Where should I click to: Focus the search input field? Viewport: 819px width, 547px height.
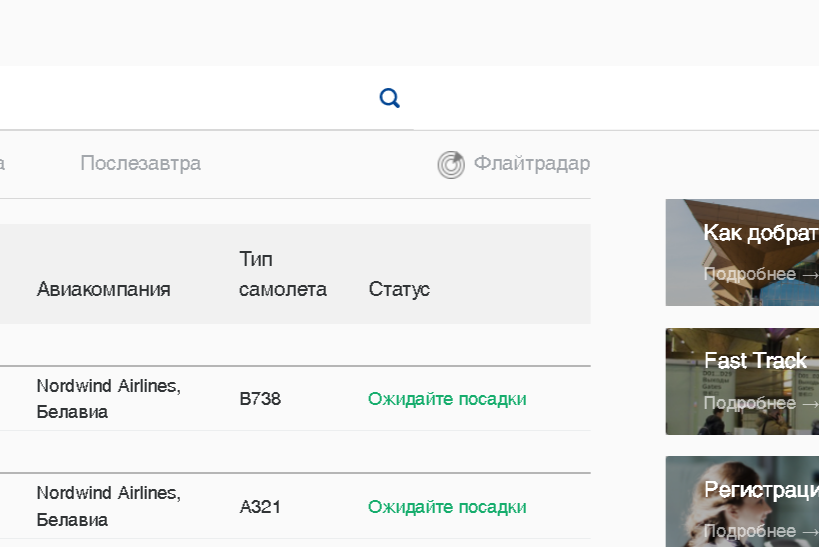coord(180,98)
